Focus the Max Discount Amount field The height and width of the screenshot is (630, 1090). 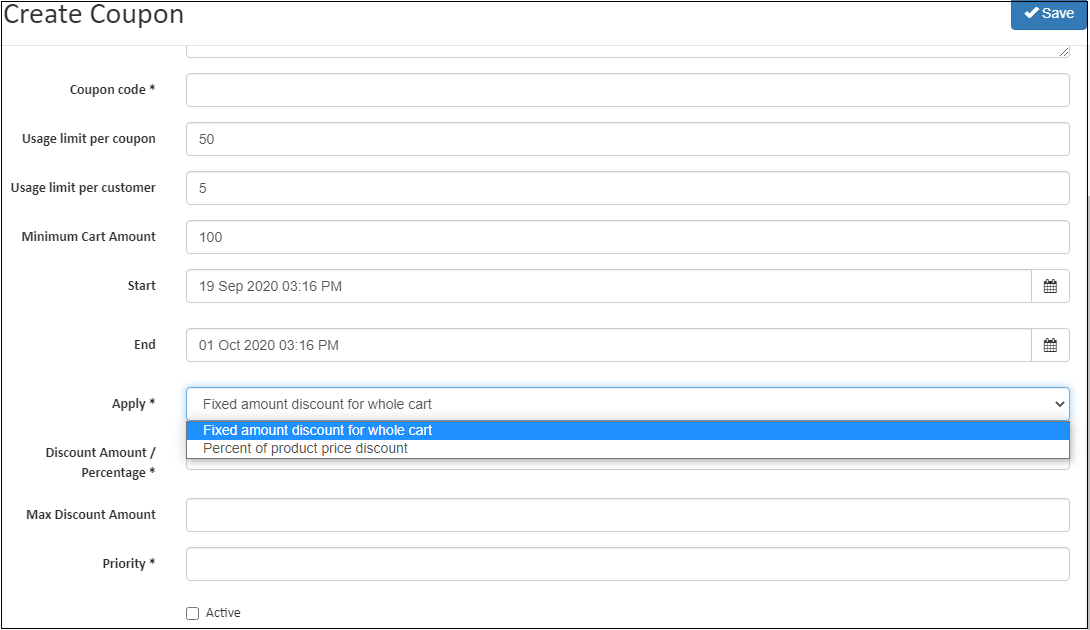[627, 515]
